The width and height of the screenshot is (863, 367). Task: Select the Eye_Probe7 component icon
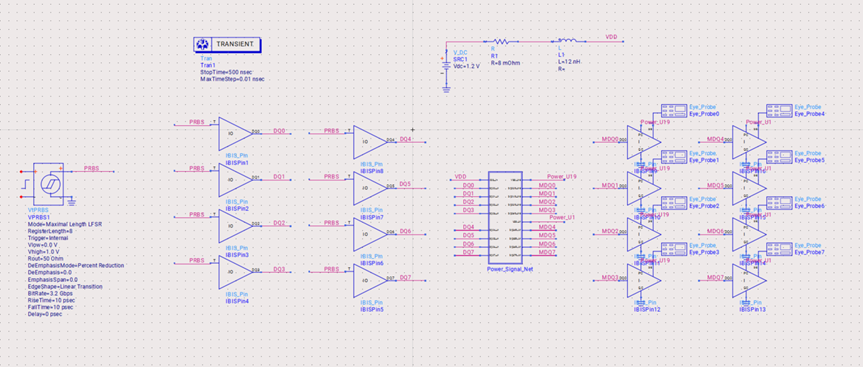tap(779, 248)
